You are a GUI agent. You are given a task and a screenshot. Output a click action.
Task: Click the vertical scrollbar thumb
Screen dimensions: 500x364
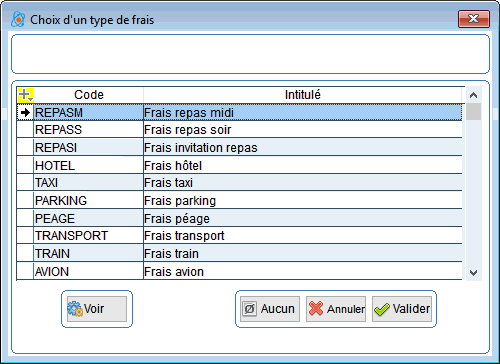(x=473, y=112)
